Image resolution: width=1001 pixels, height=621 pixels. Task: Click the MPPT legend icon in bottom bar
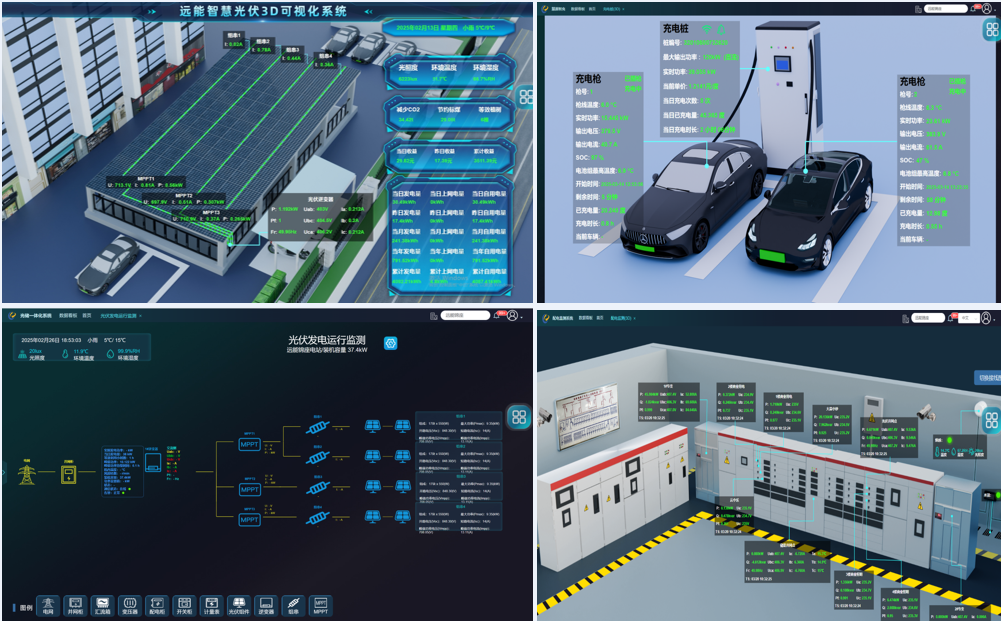320,604
